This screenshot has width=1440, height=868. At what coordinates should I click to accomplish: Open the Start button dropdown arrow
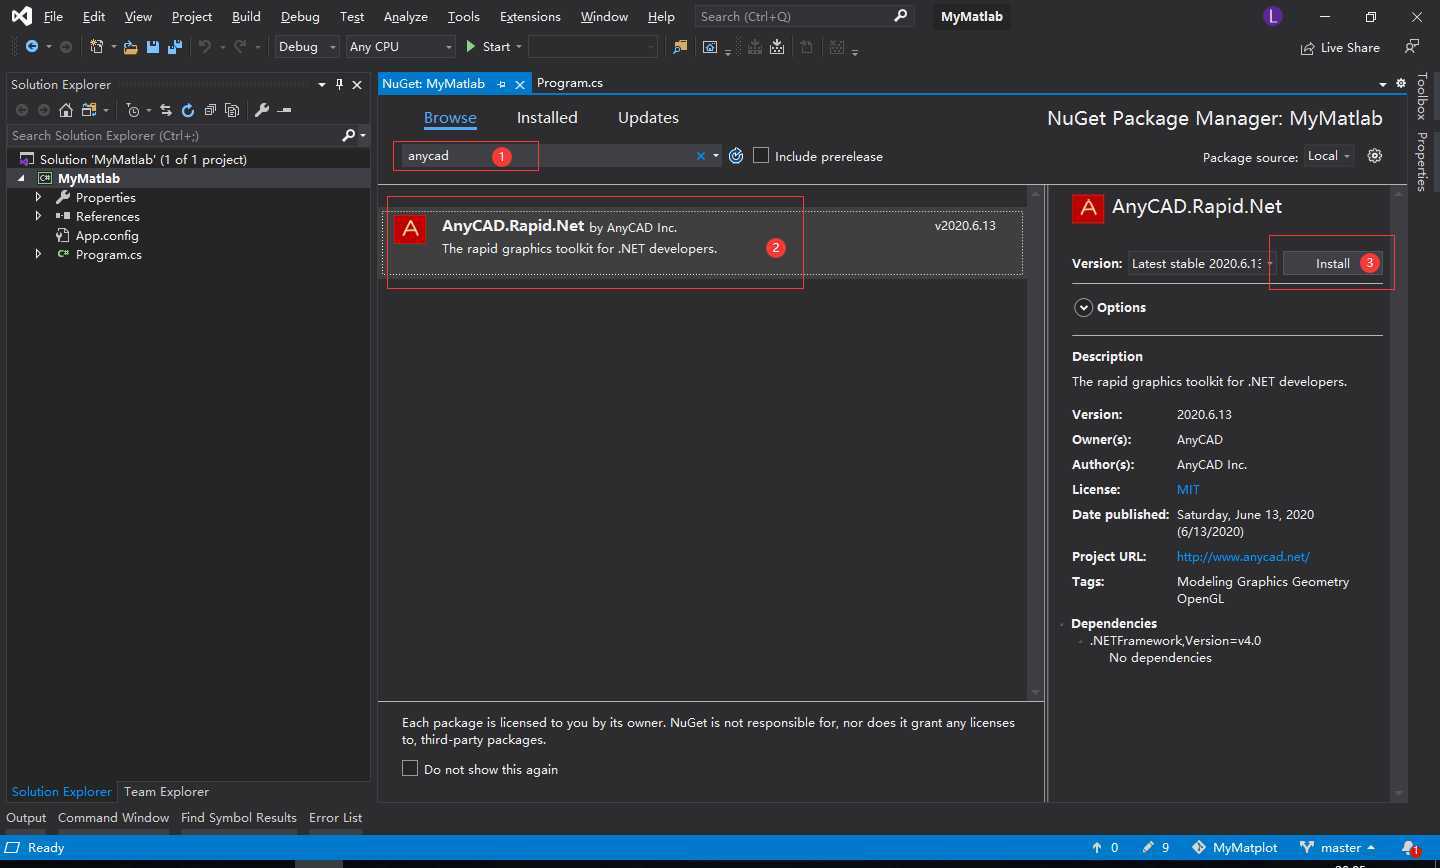tap(519, 47)
